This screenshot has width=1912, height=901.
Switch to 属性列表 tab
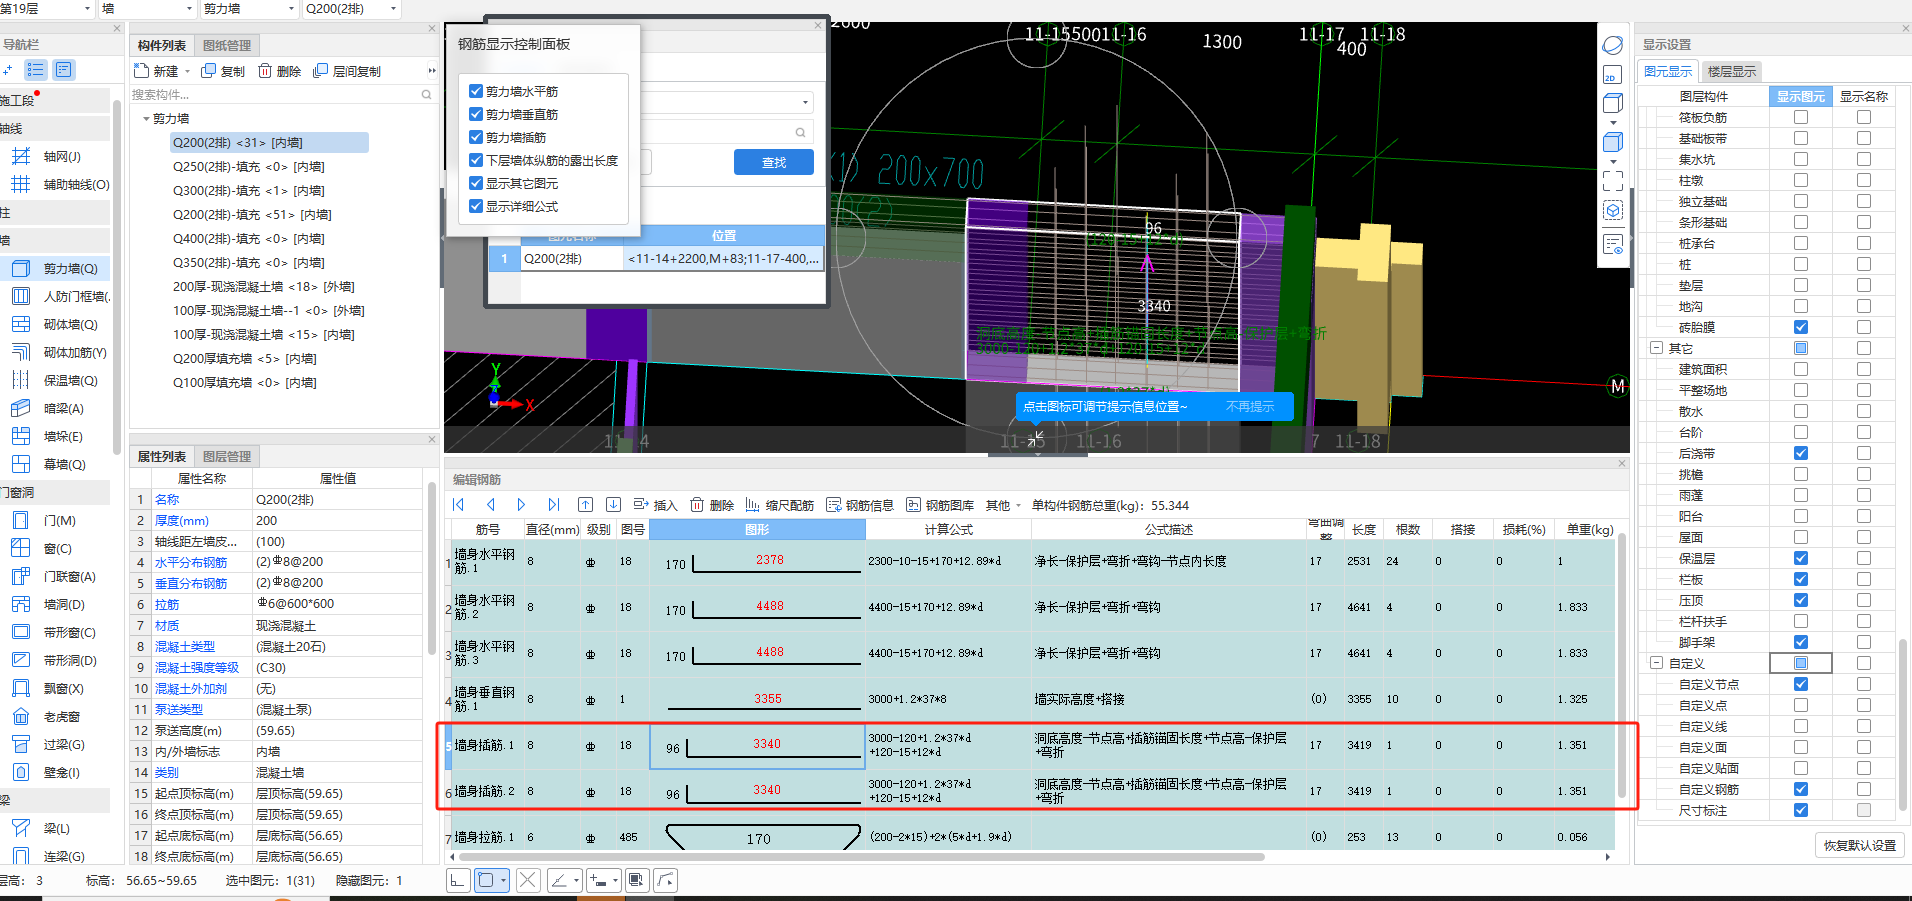click(x=162, y=457)
